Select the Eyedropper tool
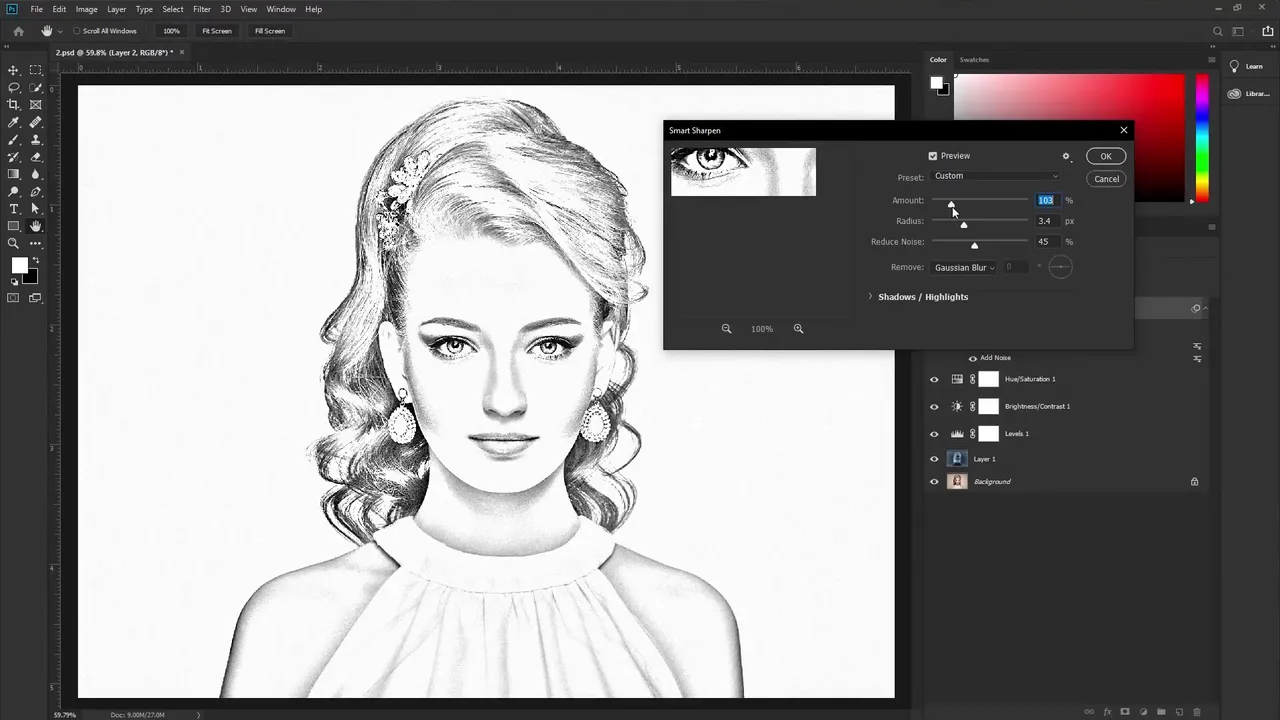Screen dimensions: 1280x720 click(14, 122)
